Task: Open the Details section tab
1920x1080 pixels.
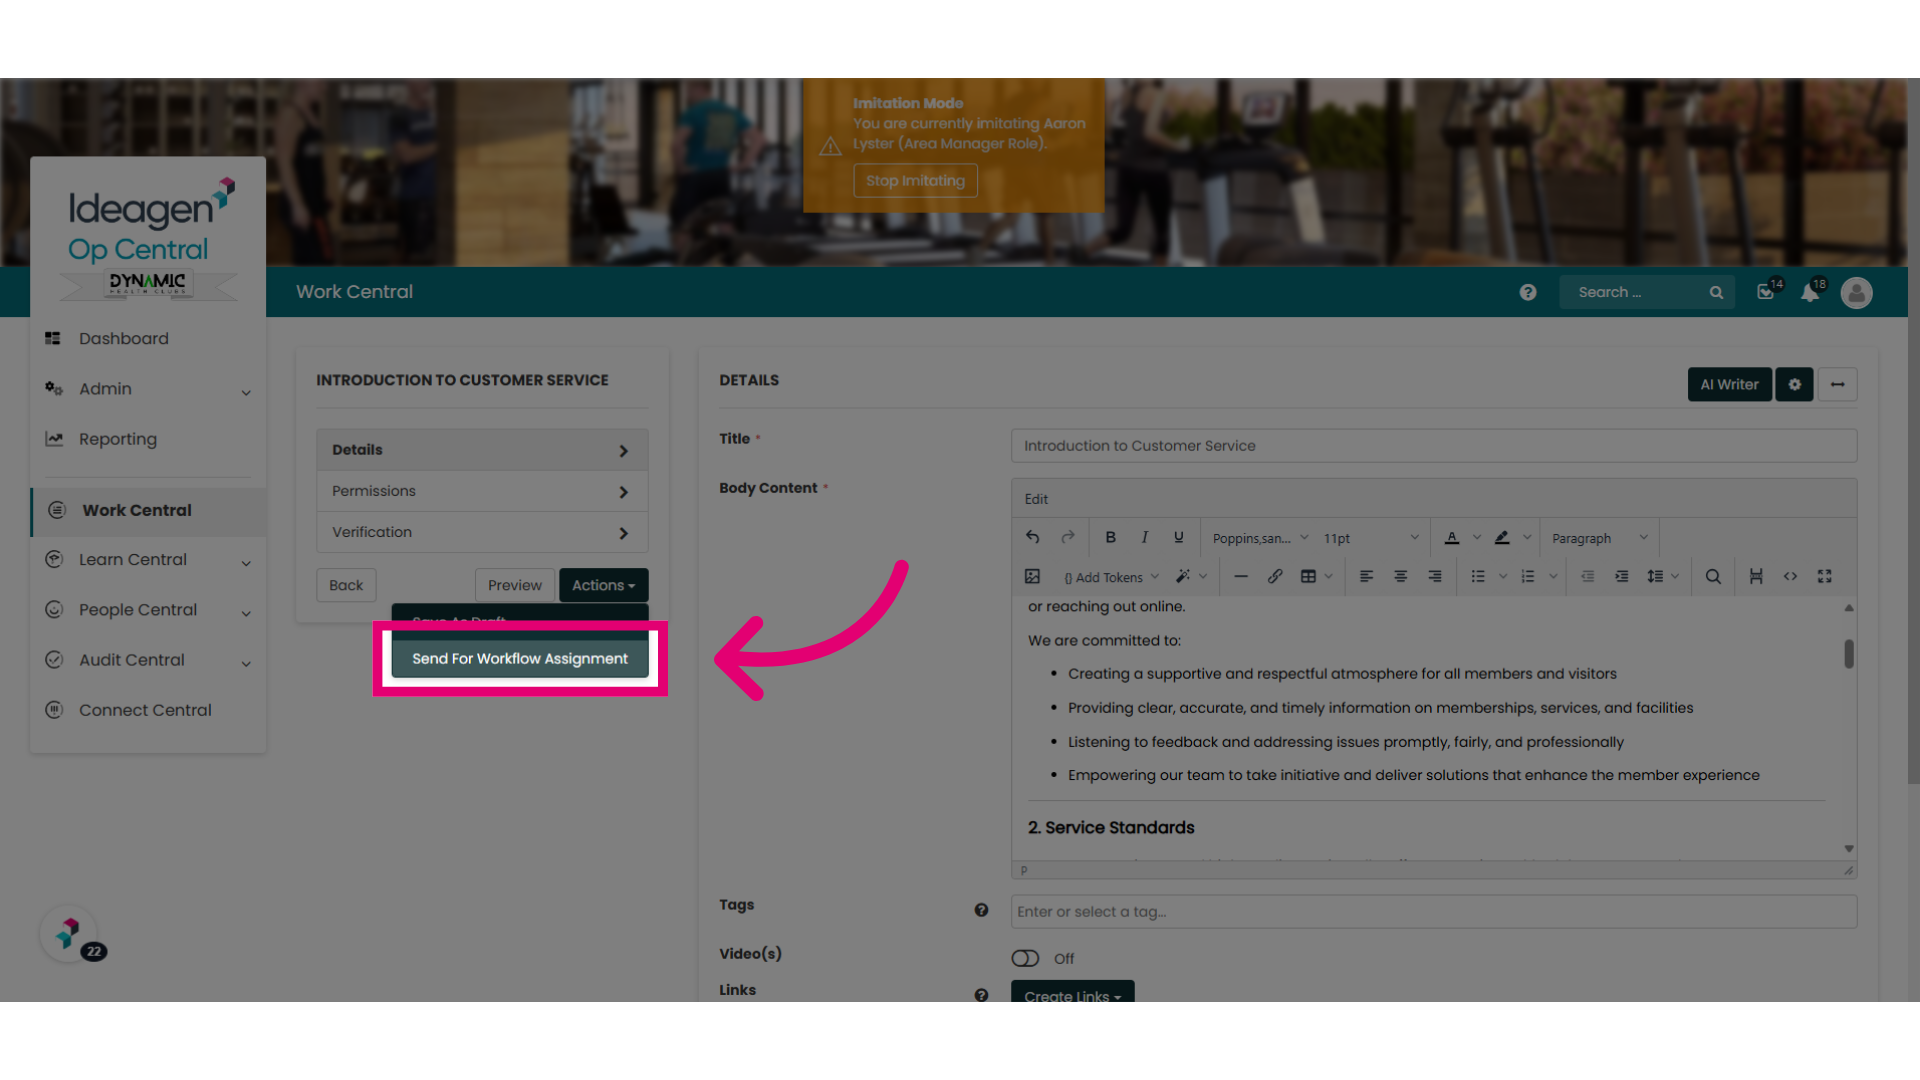Action: 482,450
